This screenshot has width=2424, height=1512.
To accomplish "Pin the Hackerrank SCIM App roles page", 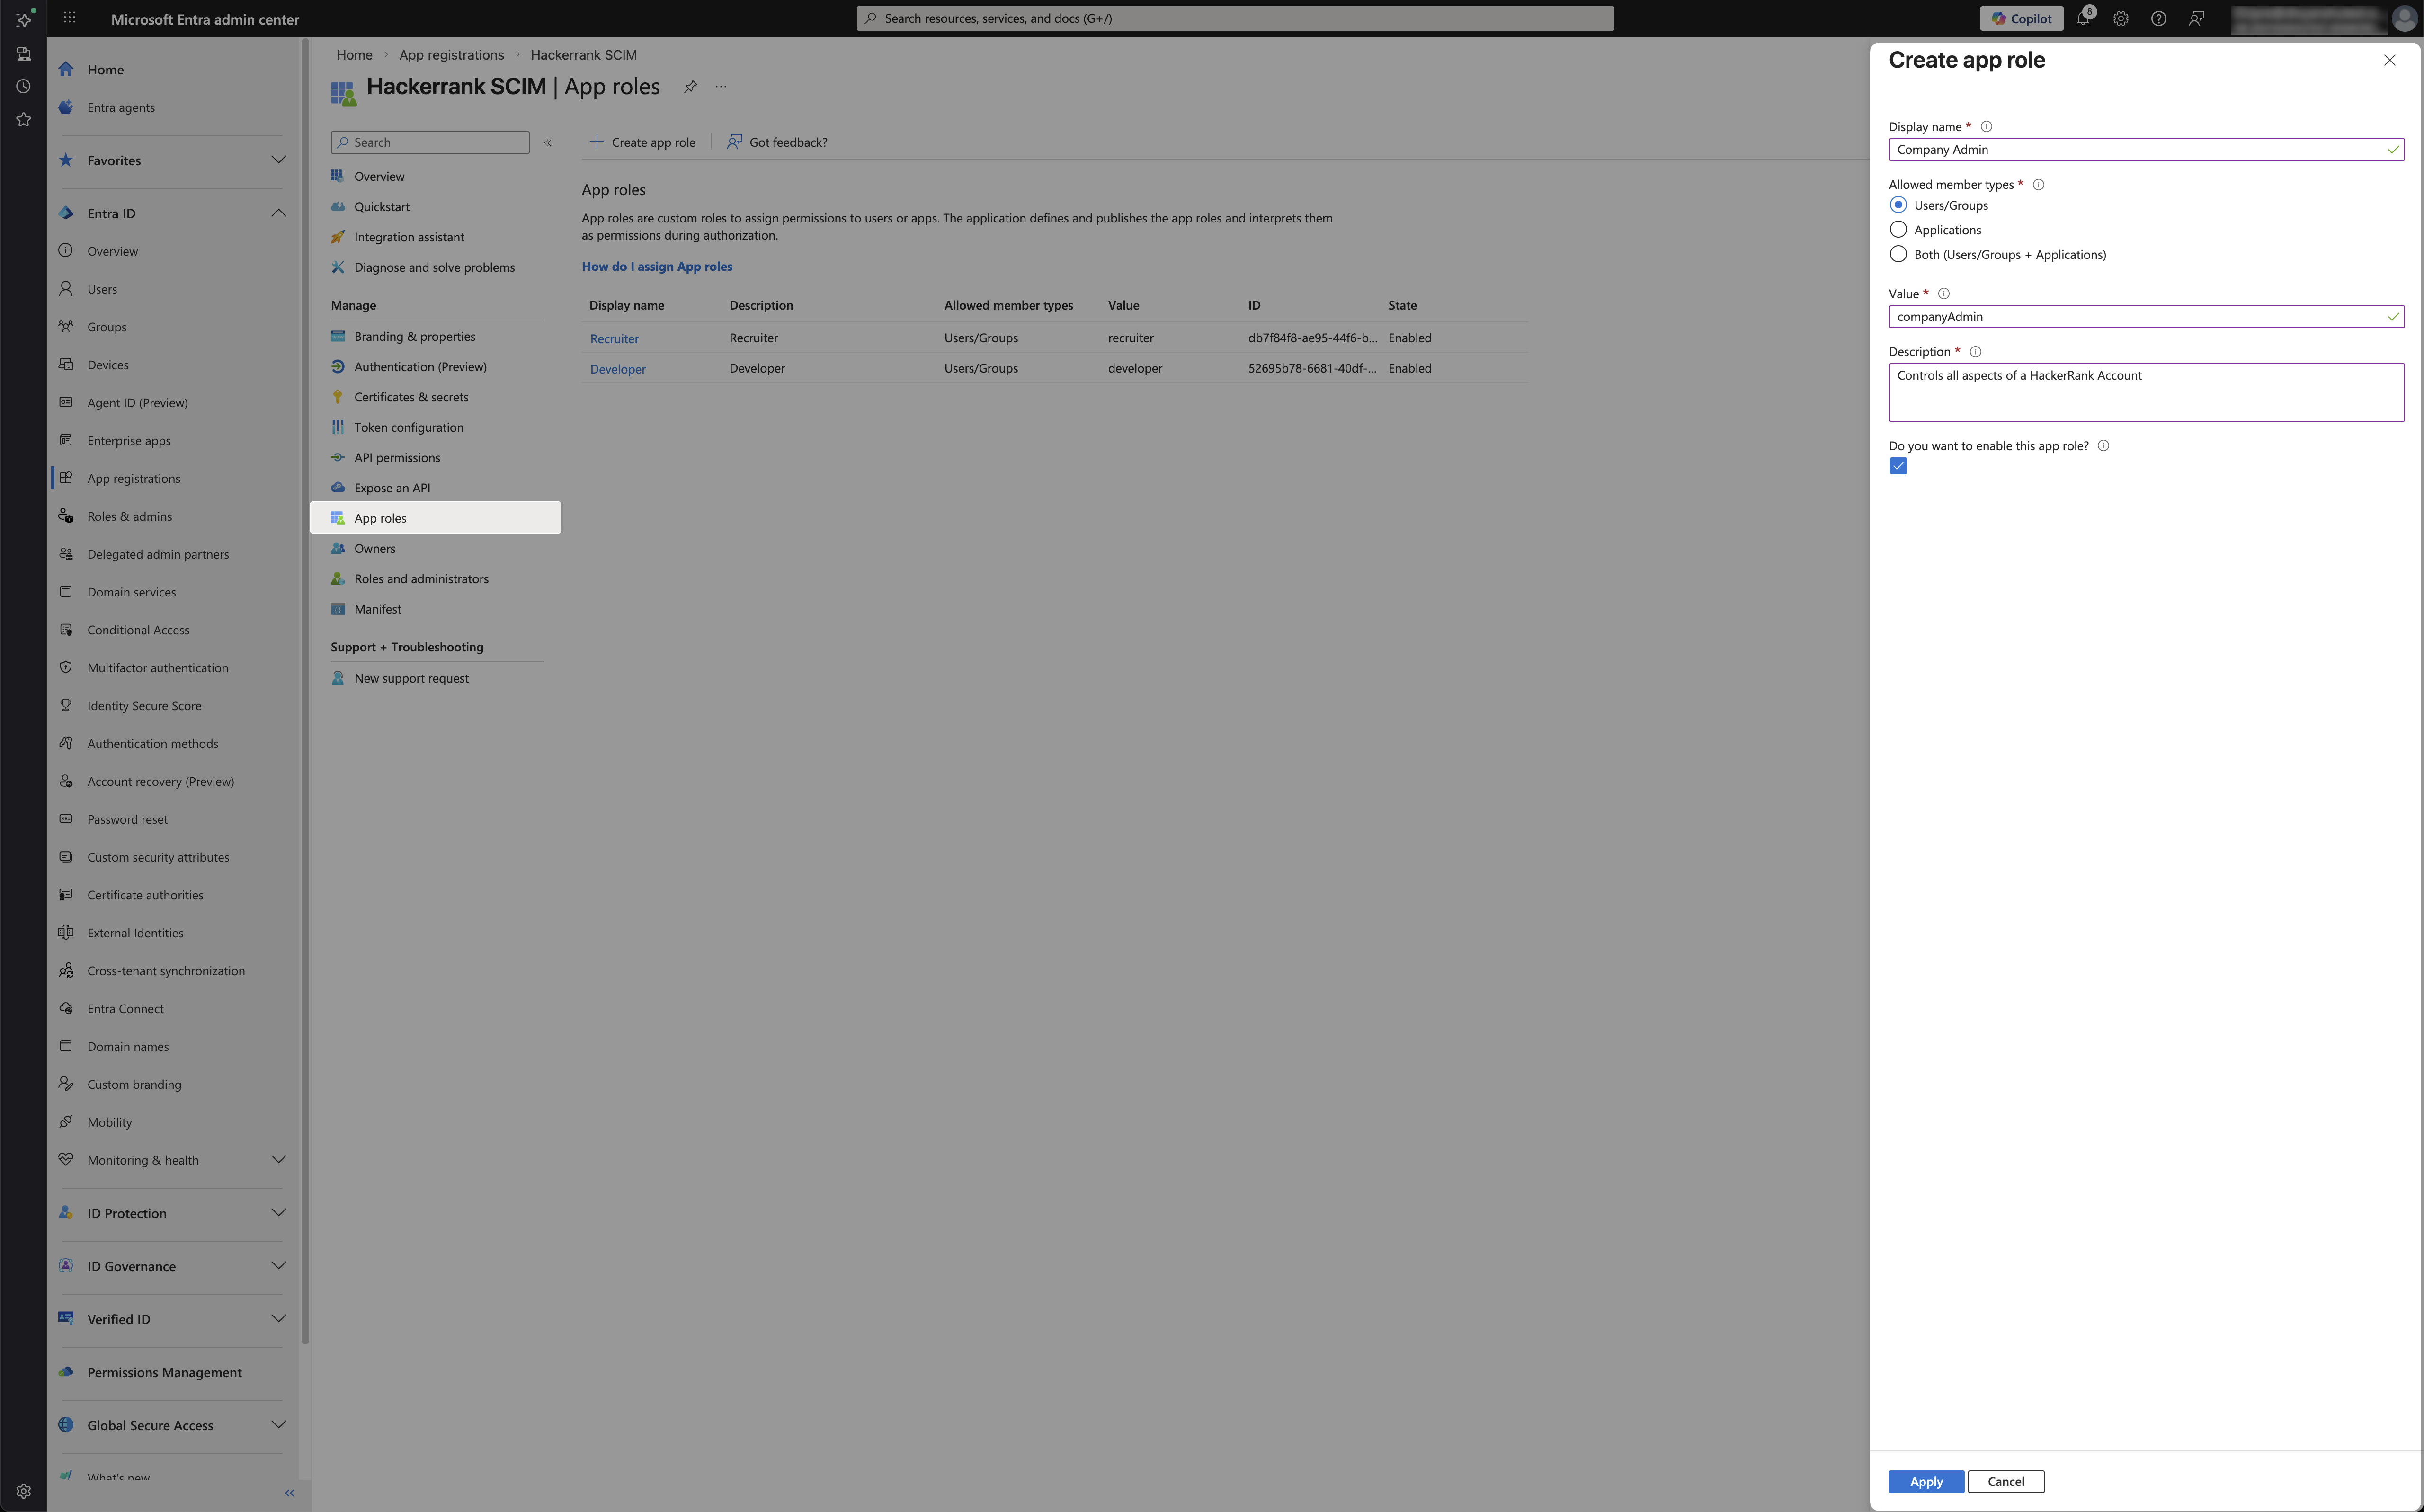I will coord(690,87).
